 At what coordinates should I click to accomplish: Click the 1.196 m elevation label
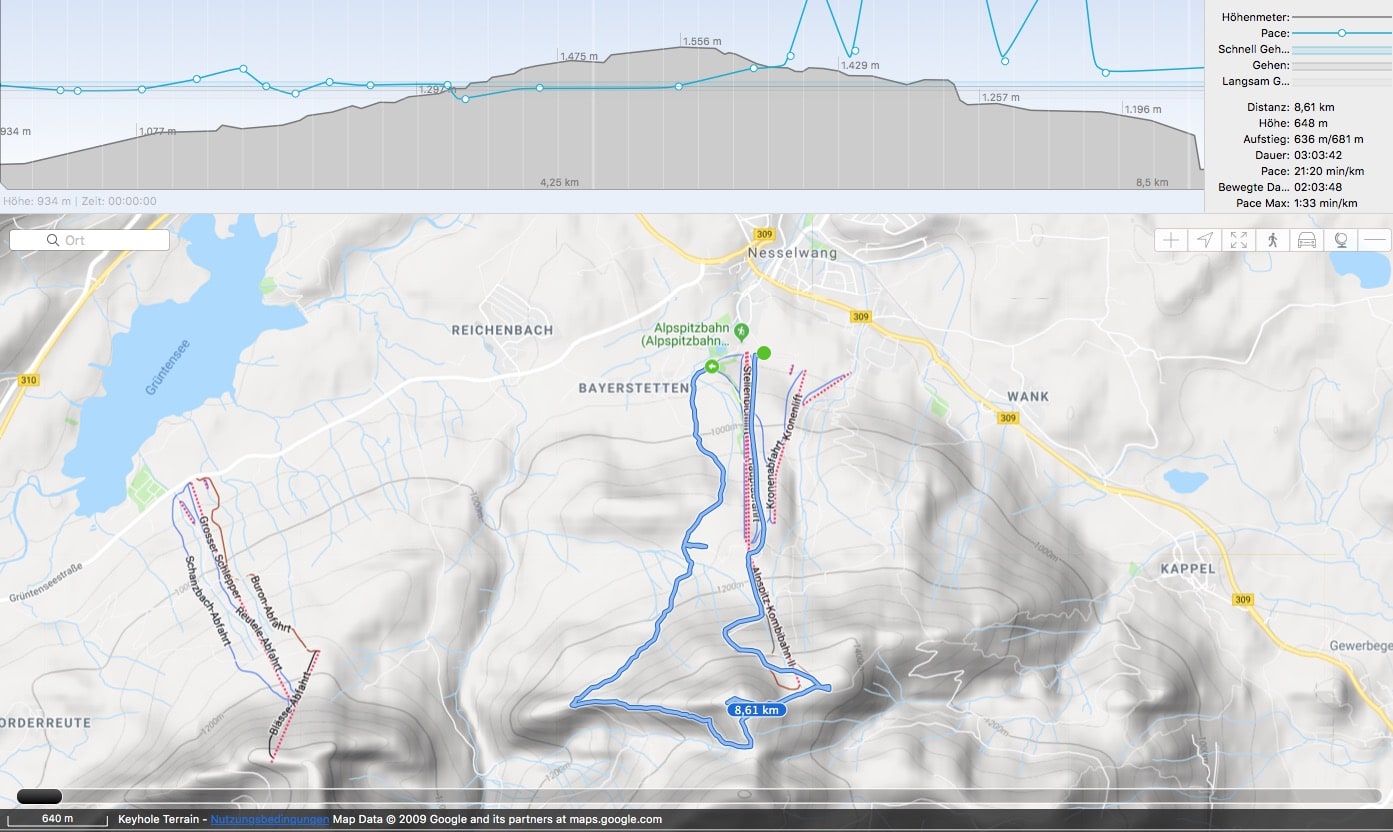(x=1142, y=109)
